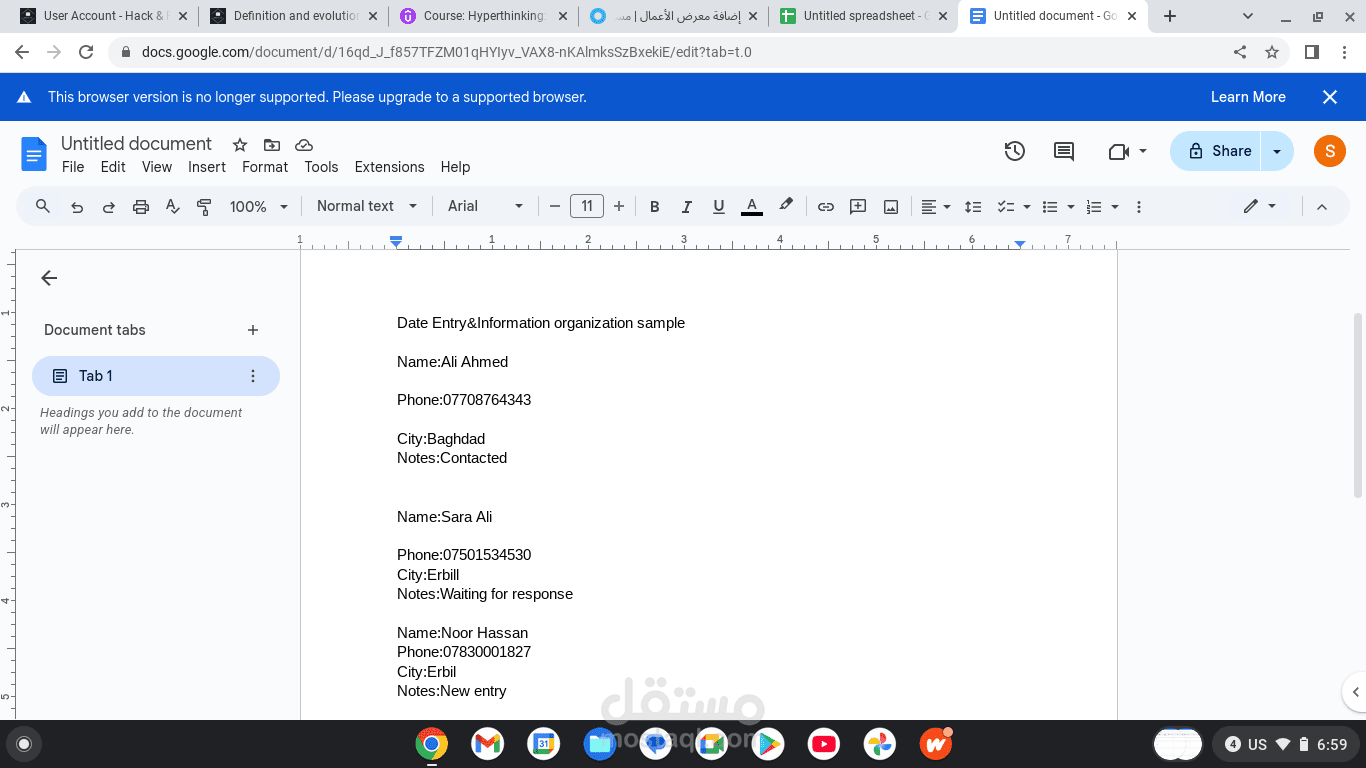Expand checklist menu arrow
This screenshot has height=768, width=1366.
point(1027,207)
